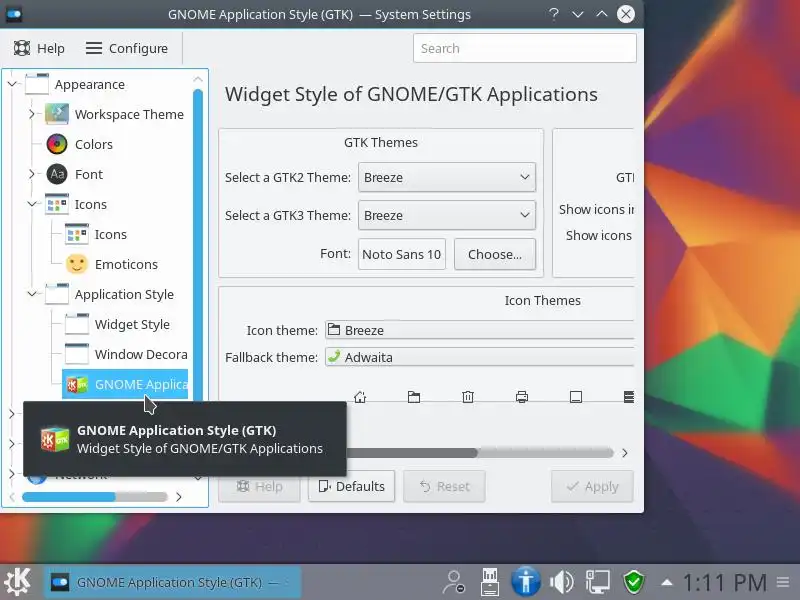Click the trash preview icon
The width and height of the screenshot is (800, 600).
pos(468,397)
